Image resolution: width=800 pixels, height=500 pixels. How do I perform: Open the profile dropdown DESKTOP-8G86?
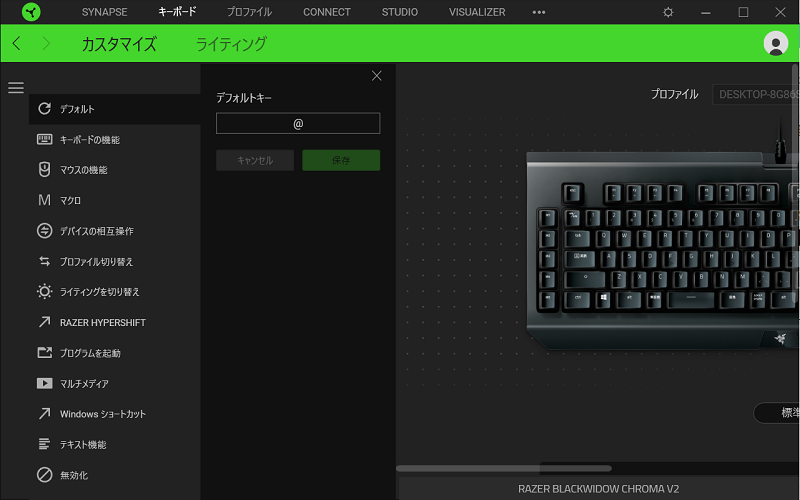(756, 94)
